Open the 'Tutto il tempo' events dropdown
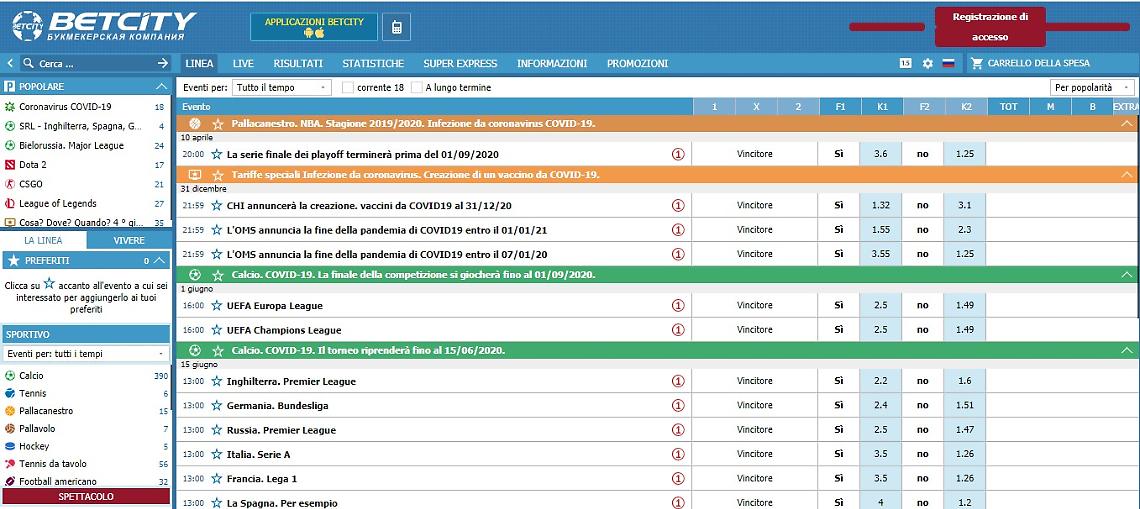The image size is (1140, 509). 282,87
